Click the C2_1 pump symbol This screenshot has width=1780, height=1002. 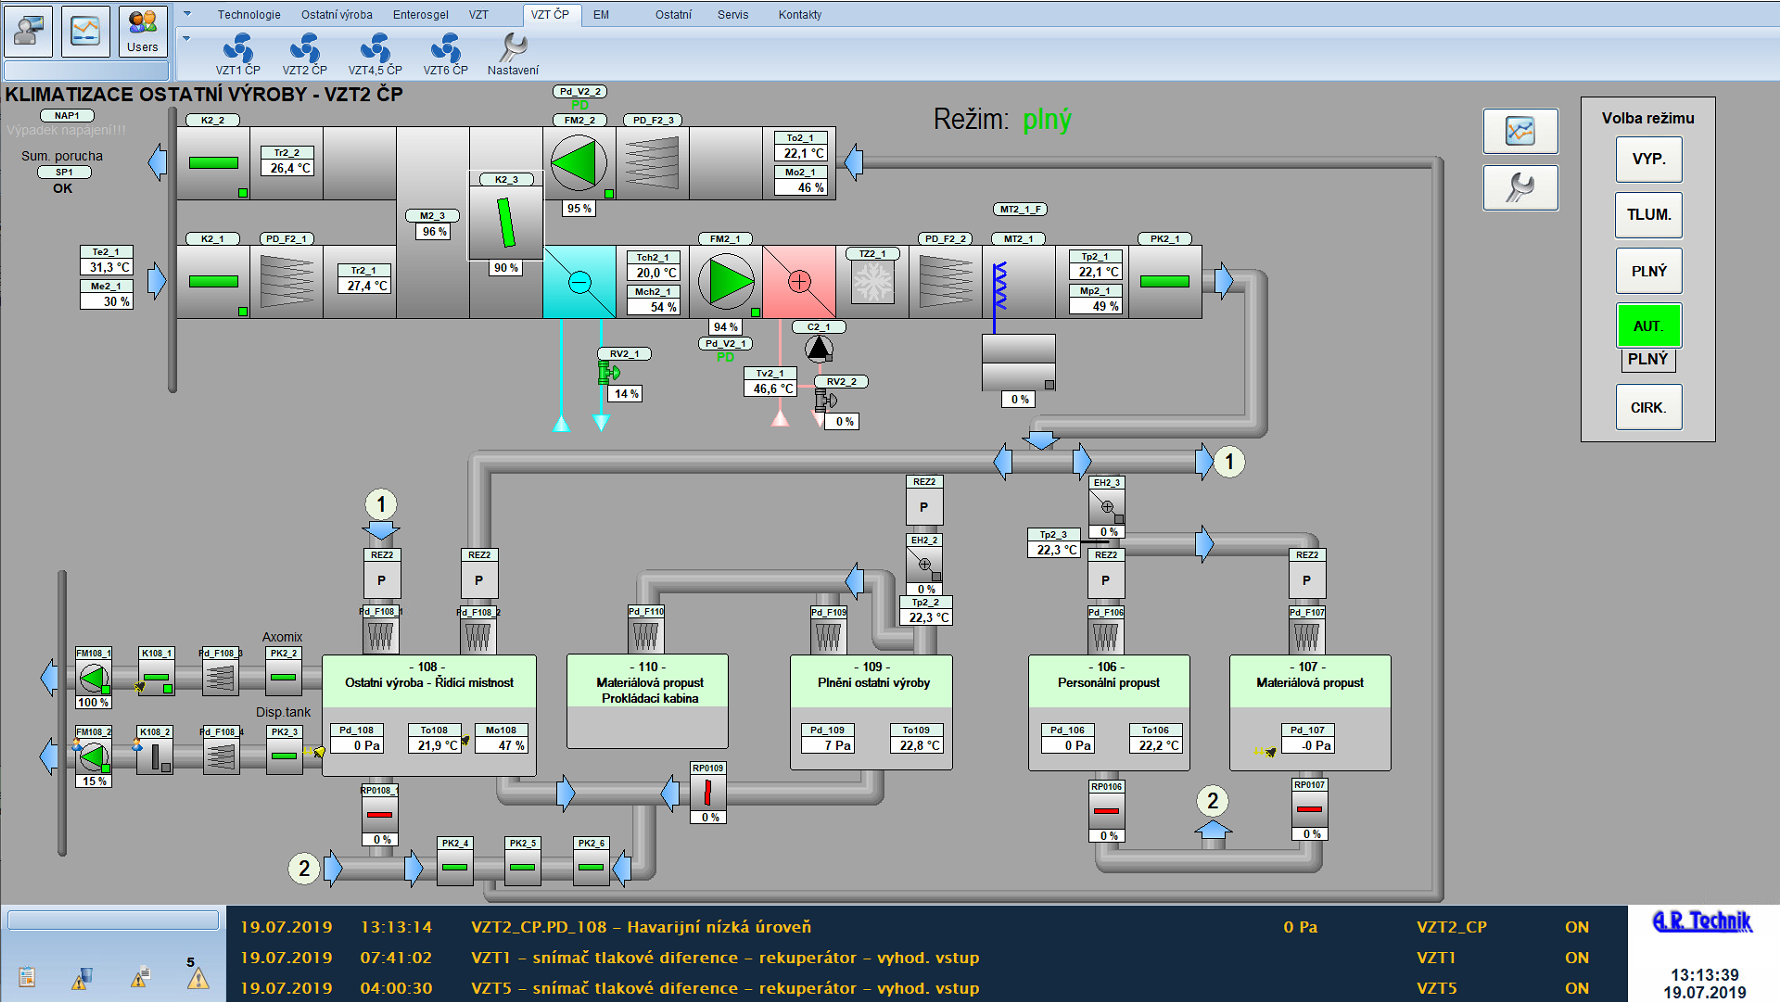[x=819, y=348]
